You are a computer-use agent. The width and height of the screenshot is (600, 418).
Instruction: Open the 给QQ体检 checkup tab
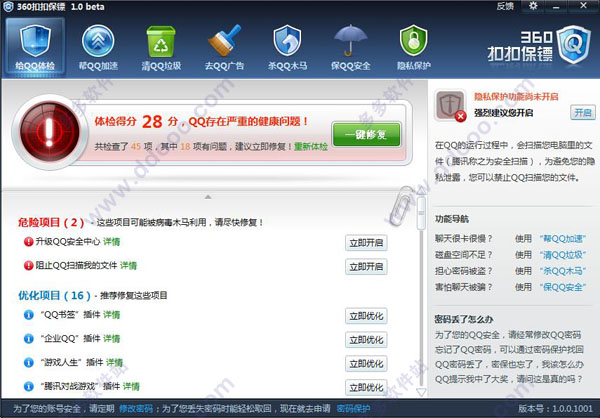click(35, 47)
